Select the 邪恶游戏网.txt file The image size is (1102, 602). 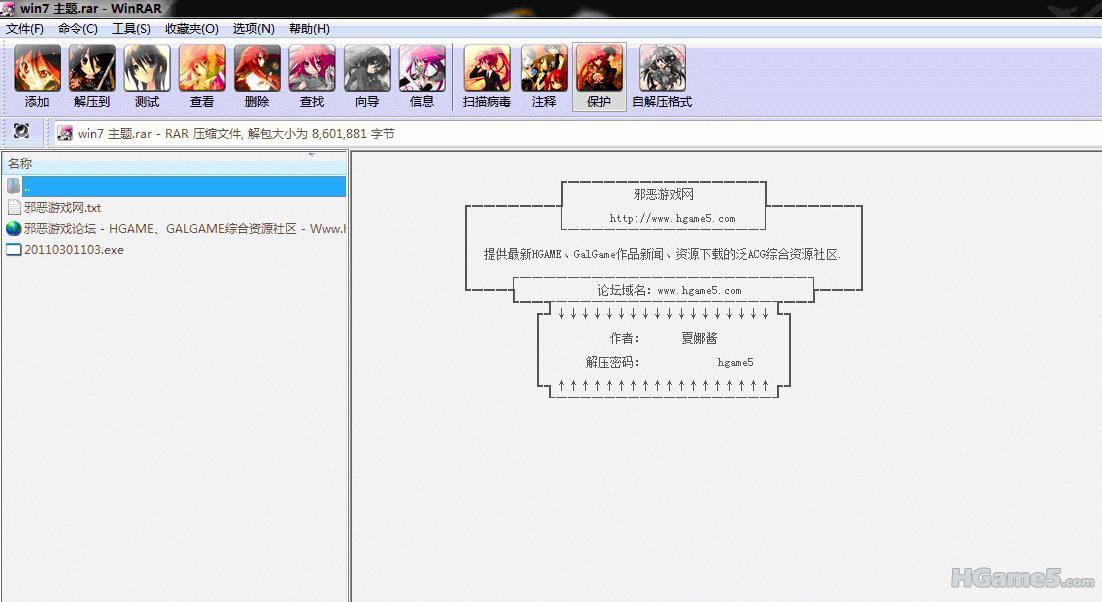63,208
